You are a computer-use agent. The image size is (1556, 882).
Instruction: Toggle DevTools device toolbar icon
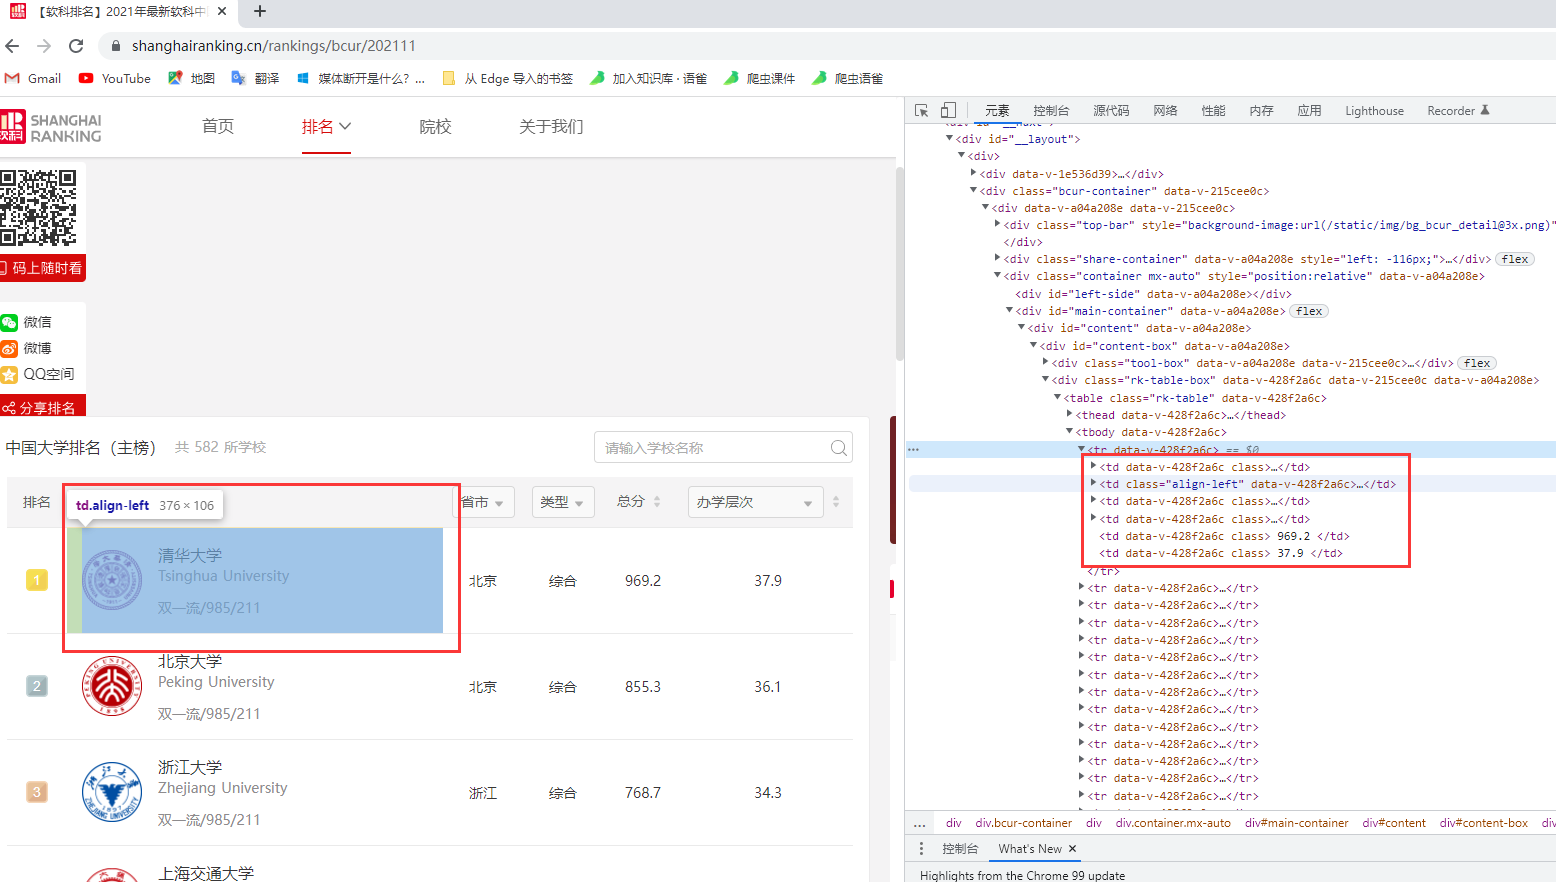coord(948,110)
